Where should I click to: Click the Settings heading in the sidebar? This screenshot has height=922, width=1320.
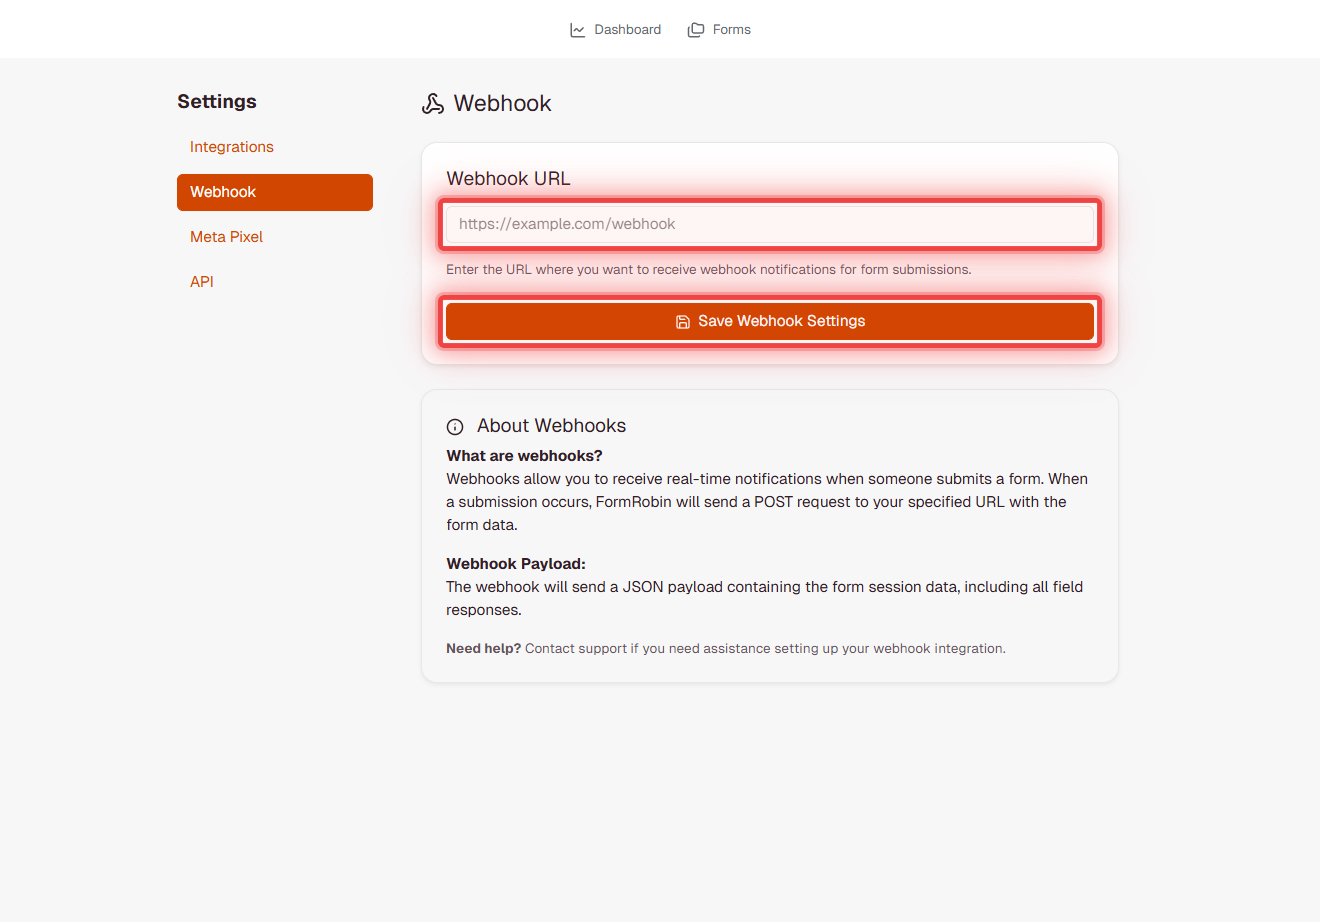(217, 101)
